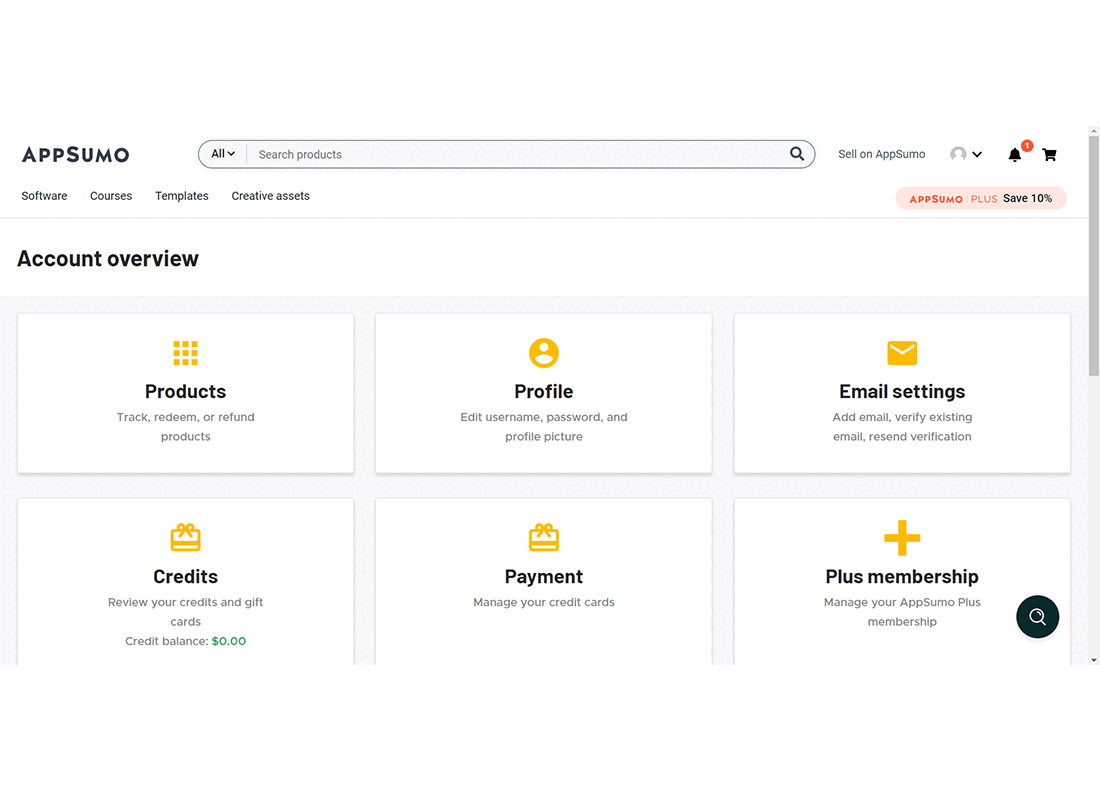Screen dimensions: 1100x810
Task: Expand the user avatar account menu
Action: pos(966,154)
